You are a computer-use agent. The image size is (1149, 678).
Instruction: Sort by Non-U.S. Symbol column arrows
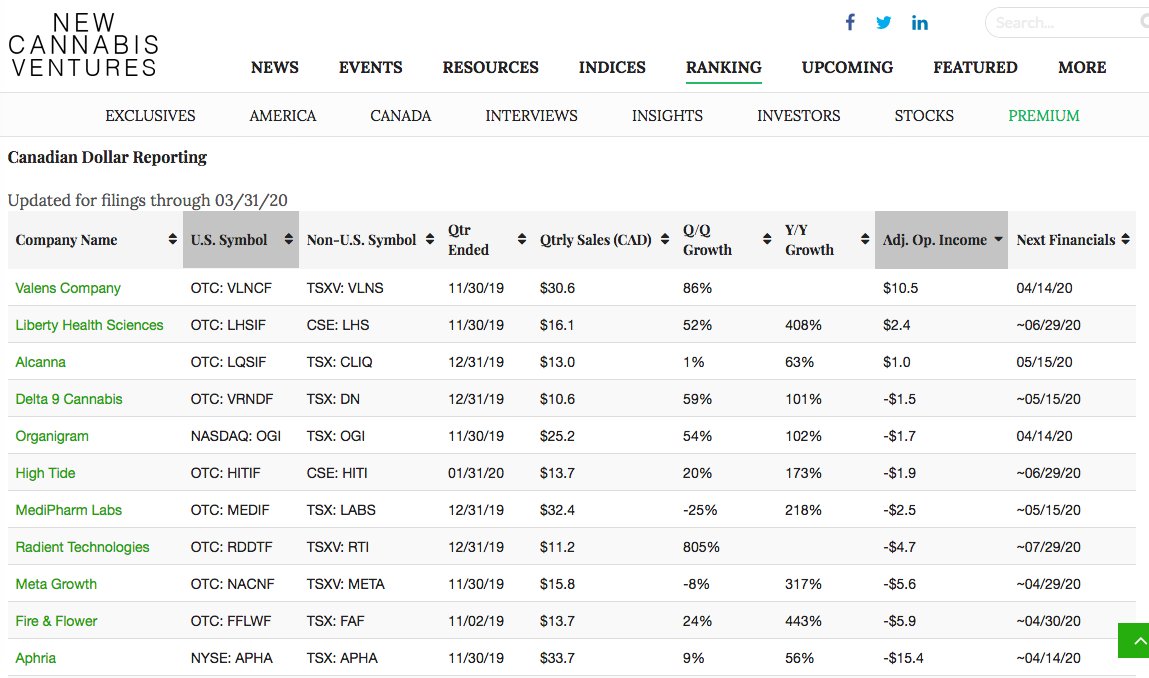click(x=429, y=239)
